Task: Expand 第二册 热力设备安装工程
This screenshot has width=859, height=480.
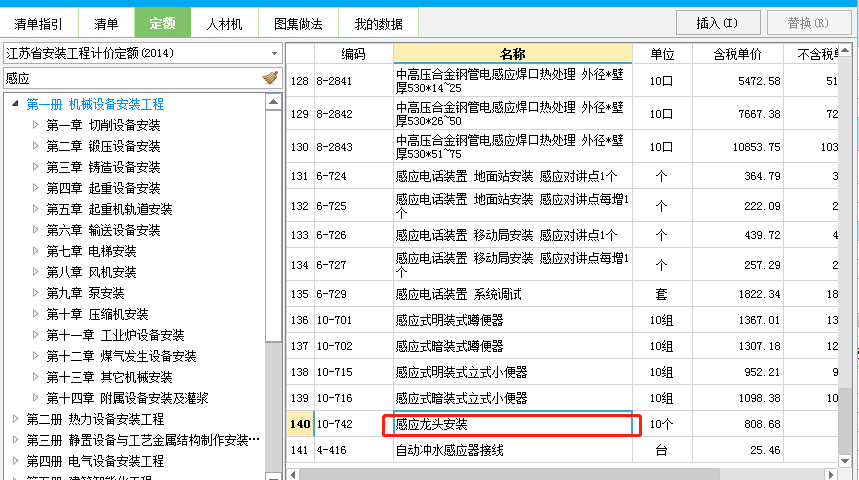Action: 15,419
